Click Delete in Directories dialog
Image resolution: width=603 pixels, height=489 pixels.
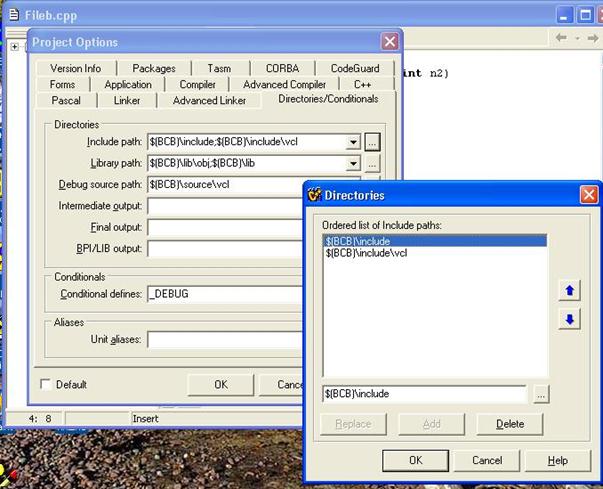510,424
